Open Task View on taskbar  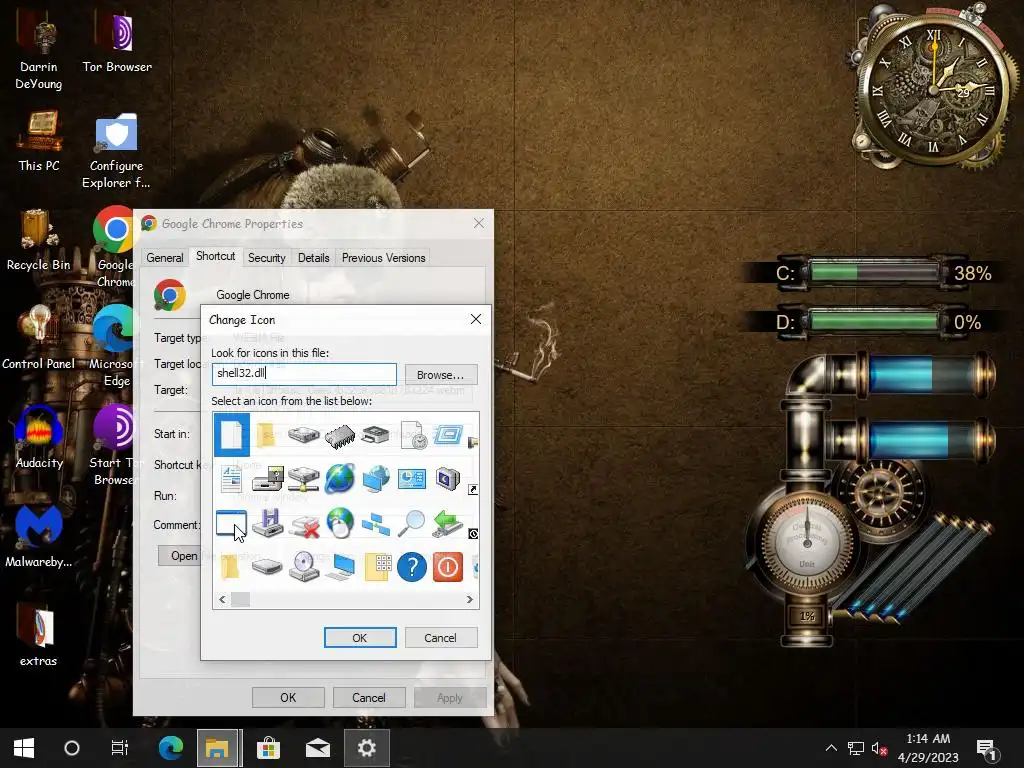pyautogui.click(x=120, y=748)
